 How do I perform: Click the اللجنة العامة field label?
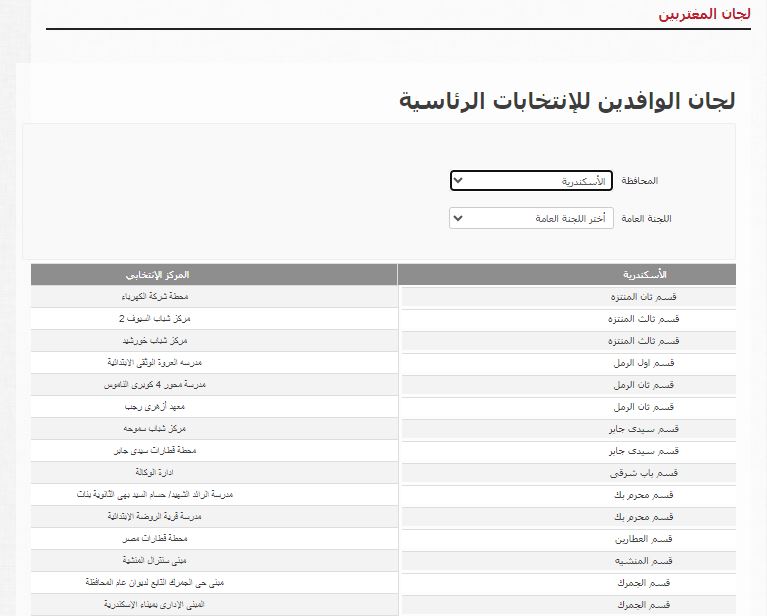(x=646, y=218)
